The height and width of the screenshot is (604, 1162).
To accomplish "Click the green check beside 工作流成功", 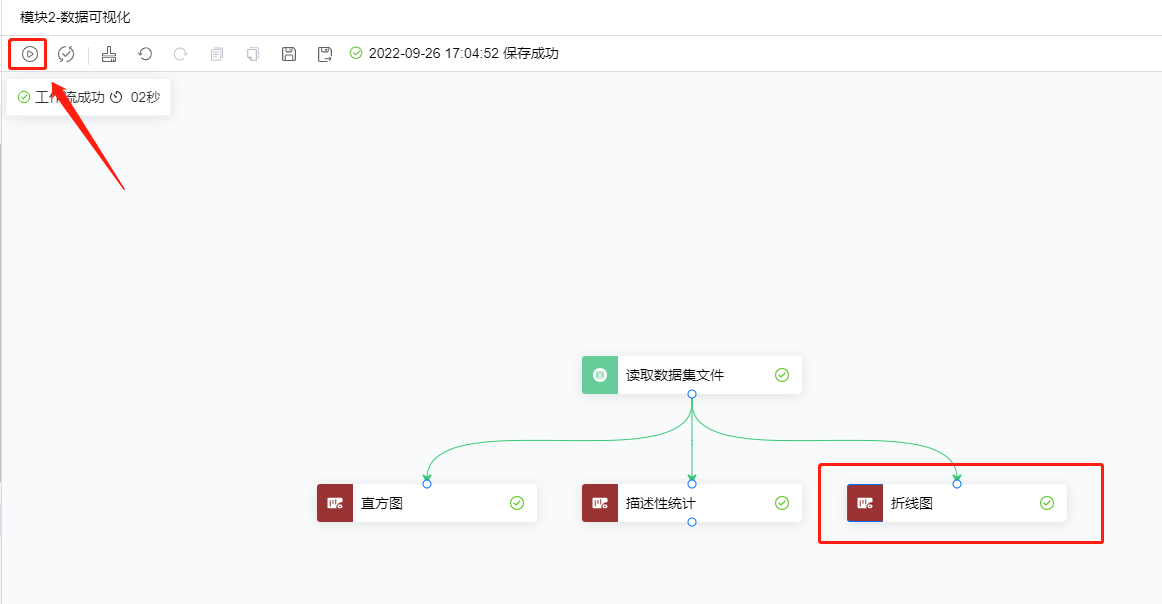I will tap(24, 97).
